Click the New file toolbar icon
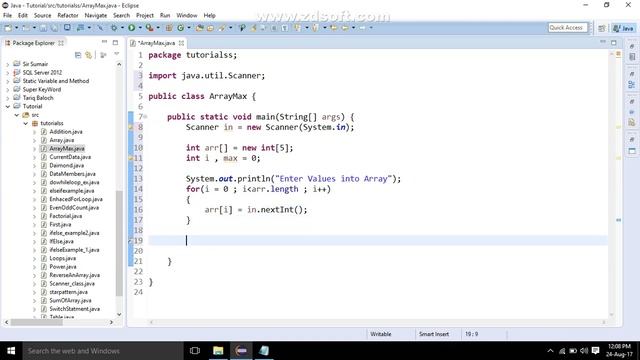Screen dimensions: 640x360 tap(9, 28)
